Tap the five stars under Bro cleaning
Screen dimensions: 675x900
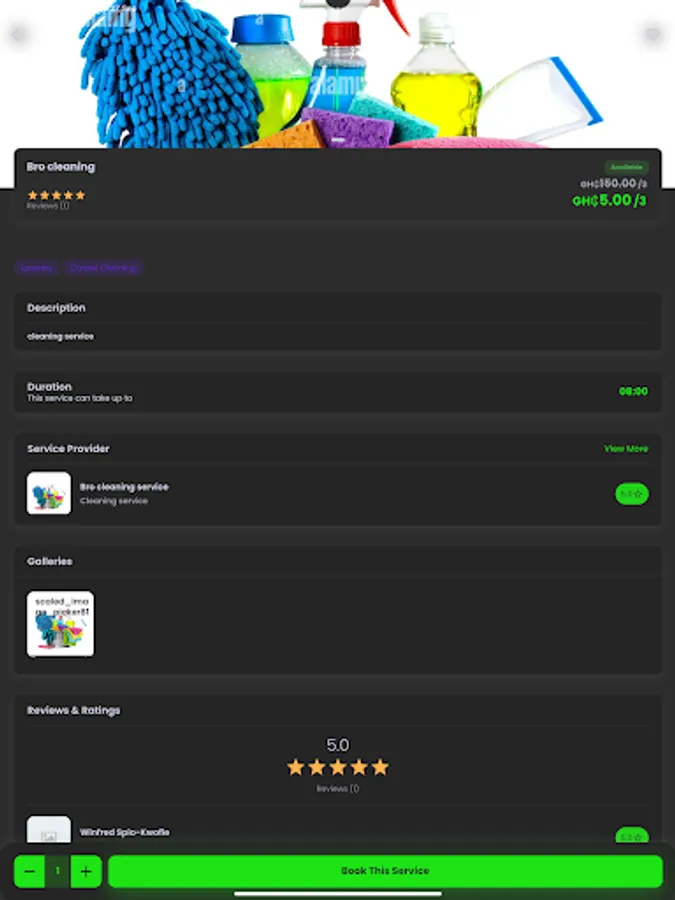(x=56, y=195)
